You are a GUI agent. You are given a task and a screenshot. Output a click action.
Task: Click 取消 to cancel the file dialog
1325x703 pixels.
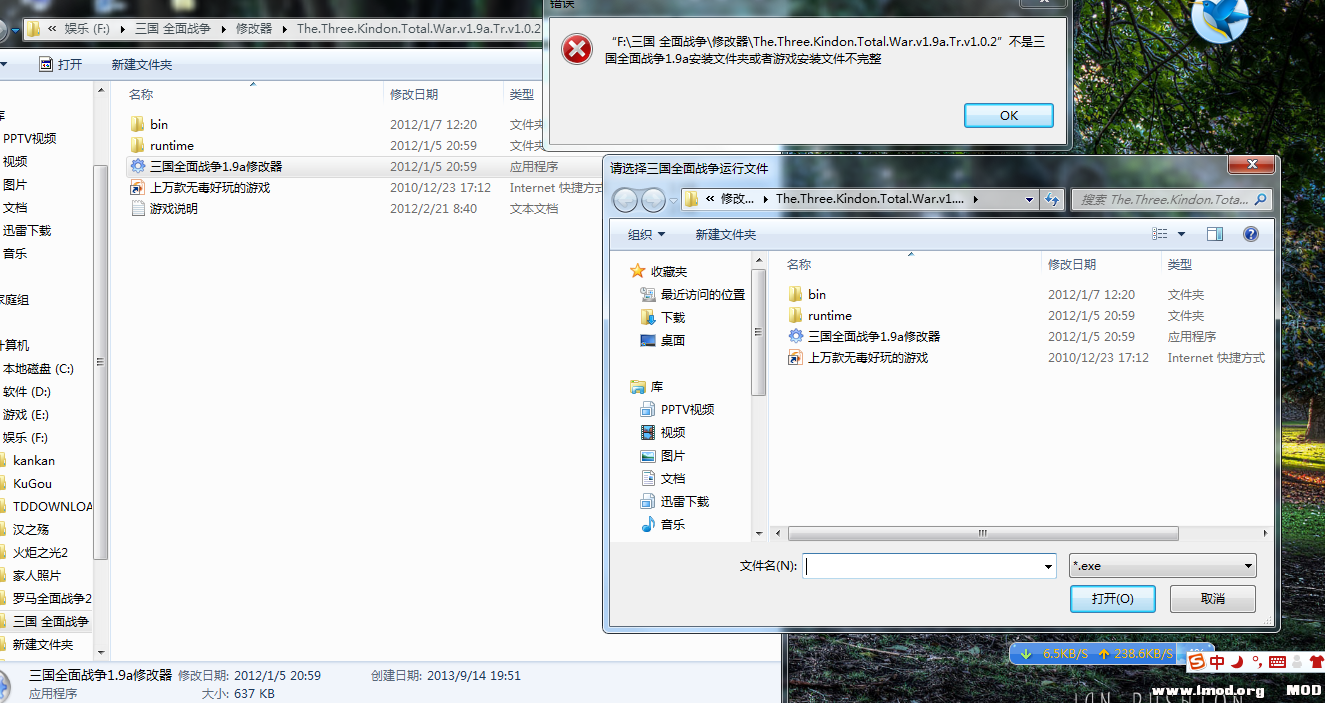(x=1212, y=598)
